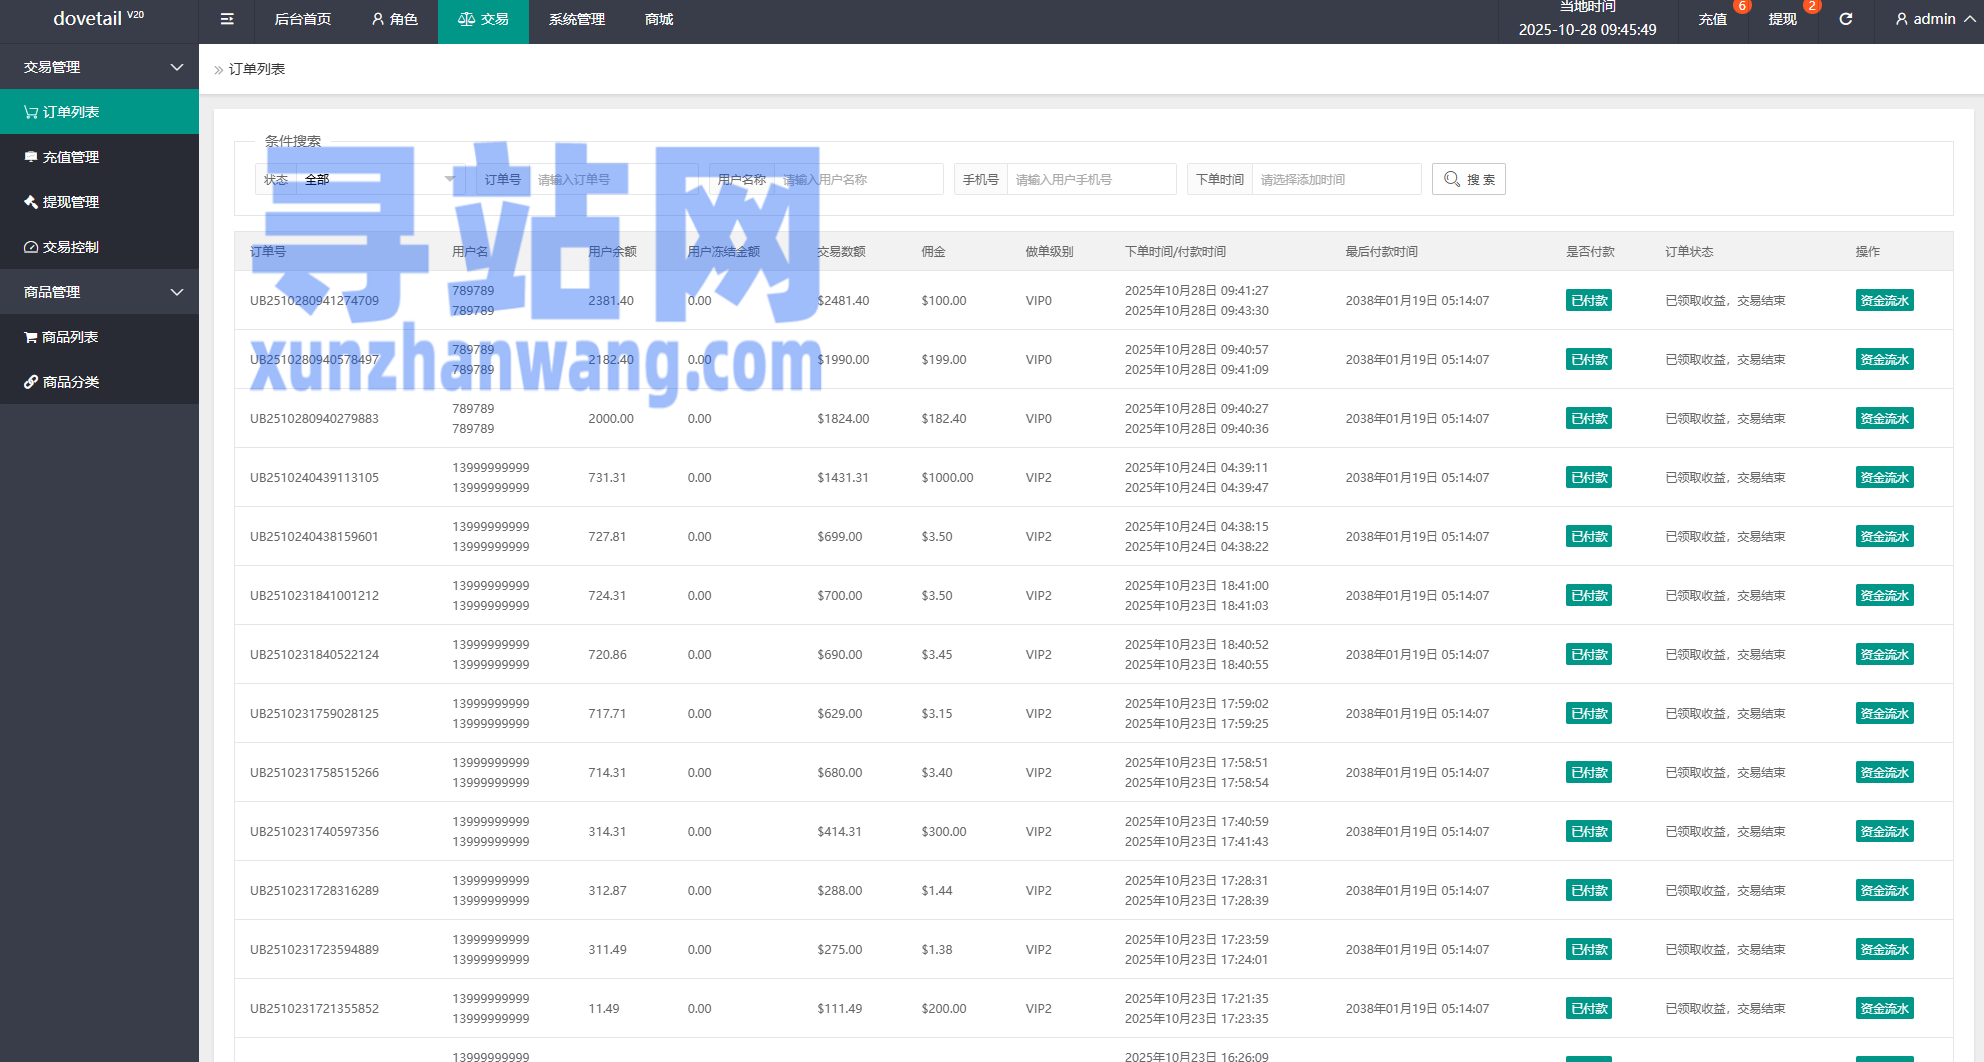Image resolution: width=1984 pixels, height=1062 pixels.
Task: Click 资金流水 for order UB2510280941274709
Action: coord(1884,301)
